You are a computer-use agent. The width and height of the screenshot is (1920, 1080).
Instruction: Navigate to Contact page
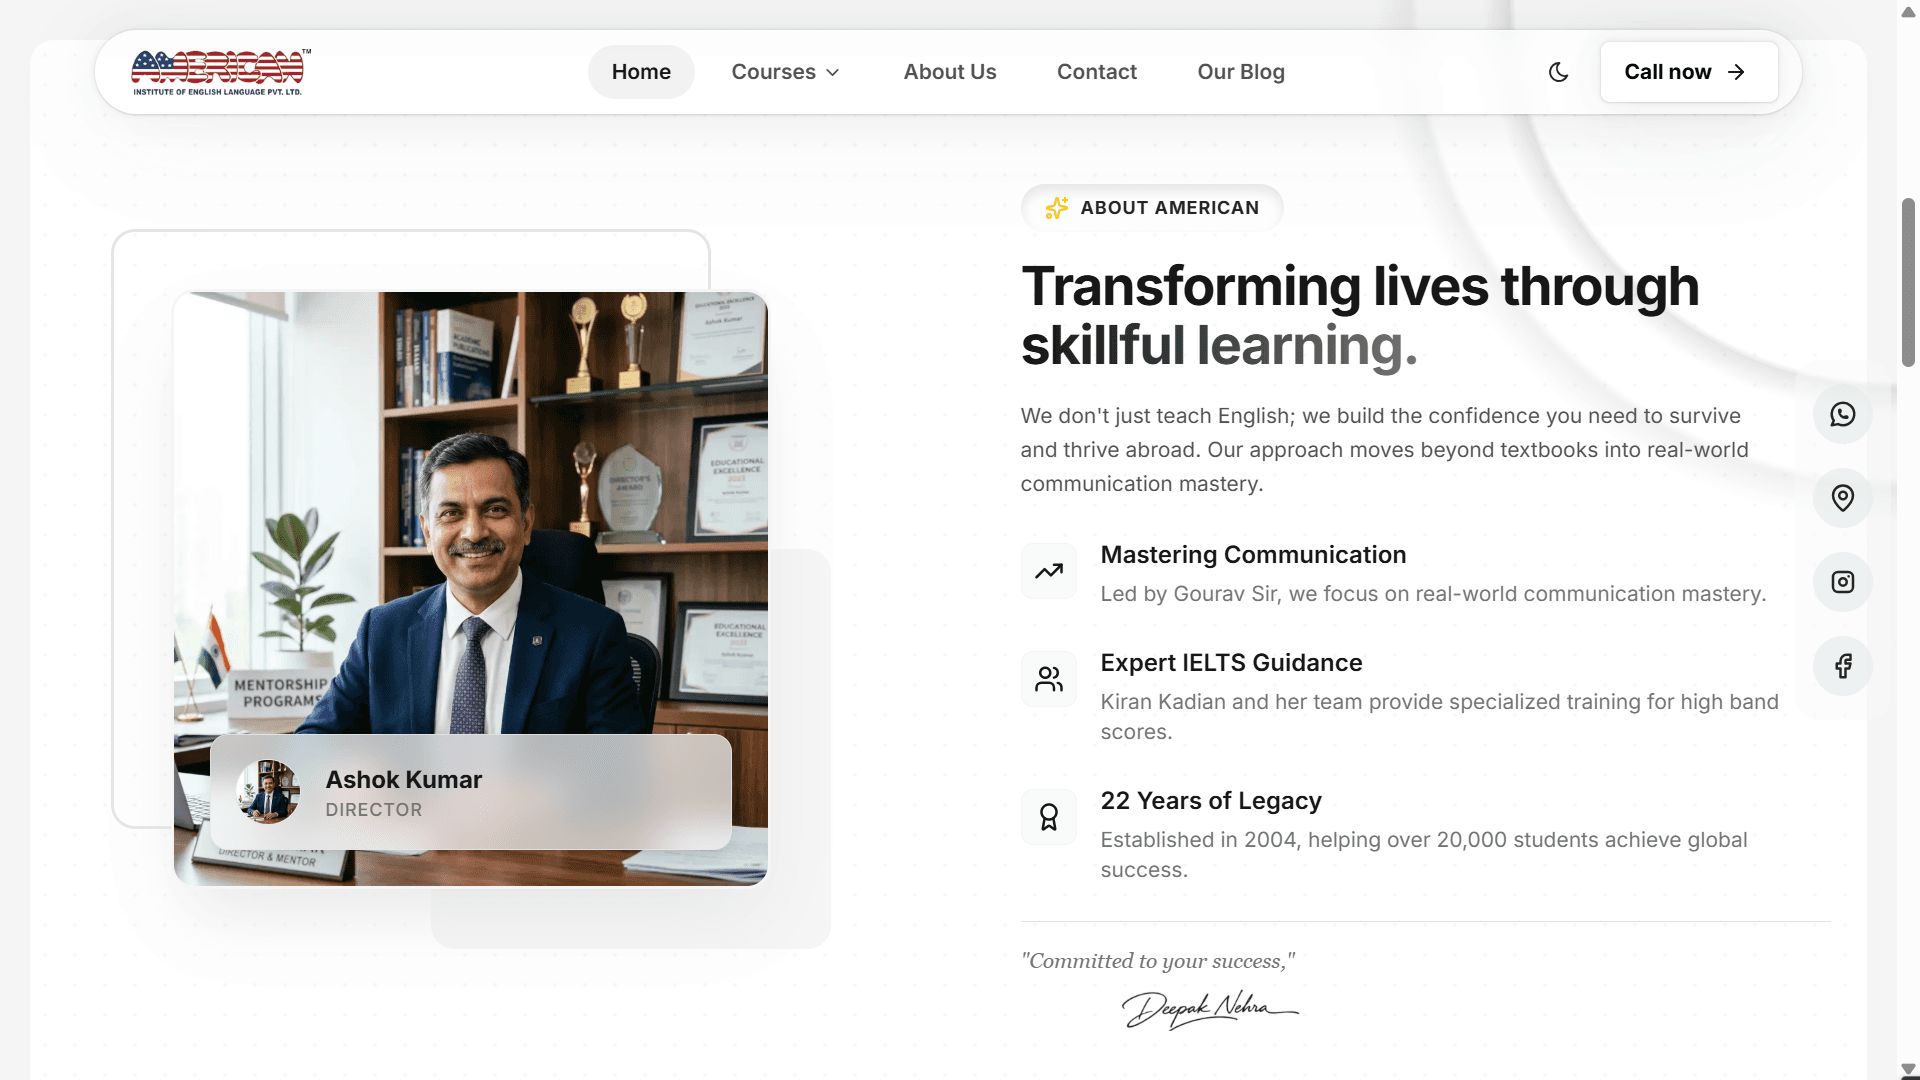click(1097, 72)
